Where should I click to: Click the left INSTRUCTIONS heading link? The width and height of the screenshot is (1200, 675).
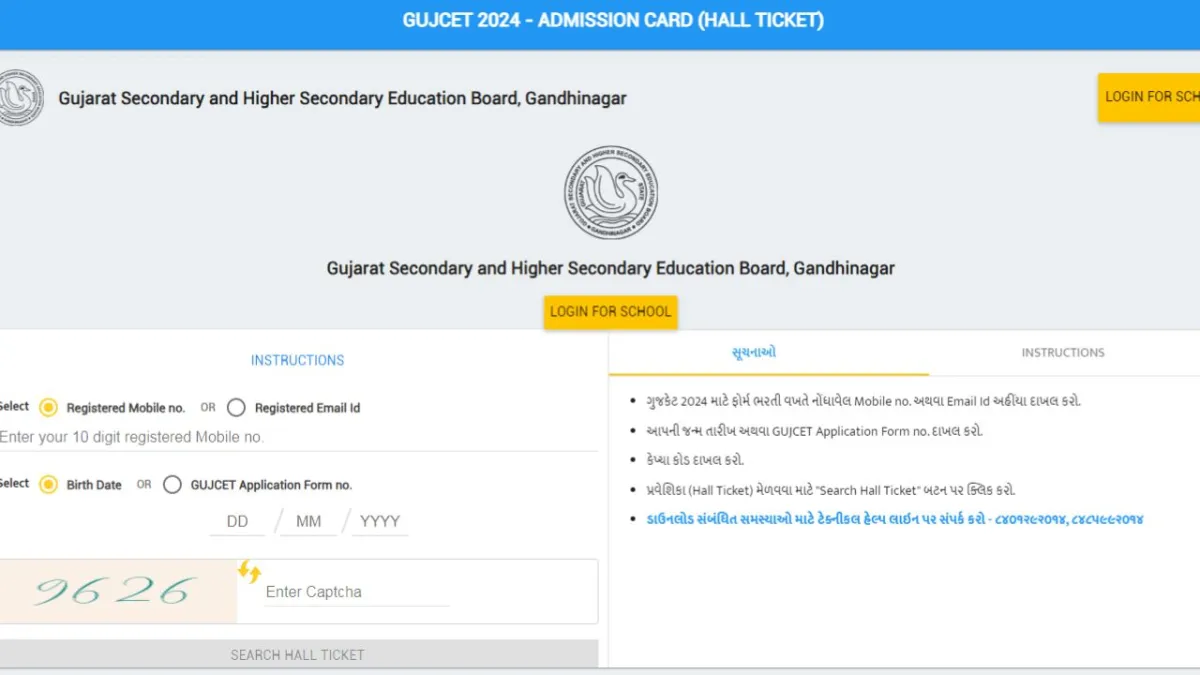point(297,360)
